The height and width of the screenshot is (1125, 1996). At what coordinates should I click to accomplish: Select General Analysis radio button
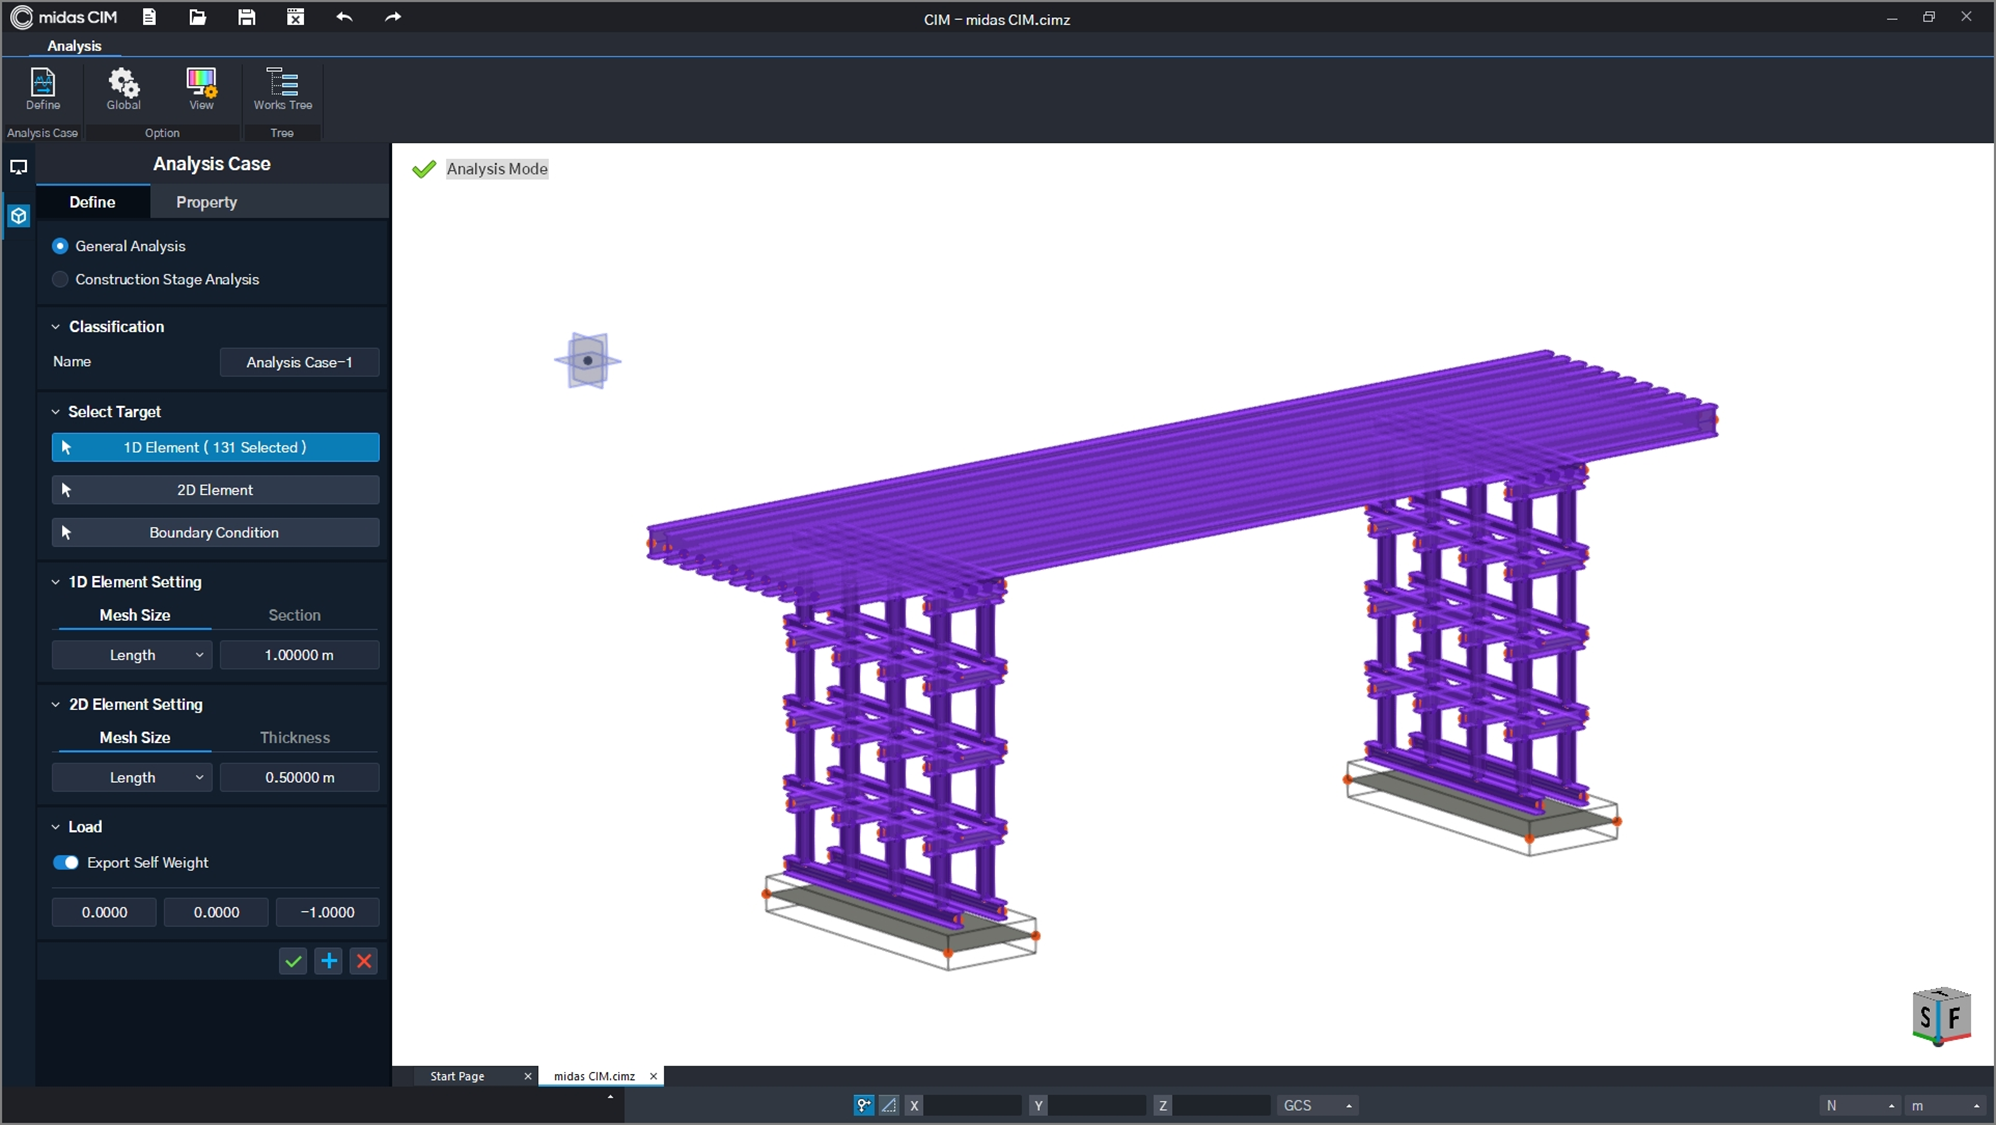click(x=60, y=246)
